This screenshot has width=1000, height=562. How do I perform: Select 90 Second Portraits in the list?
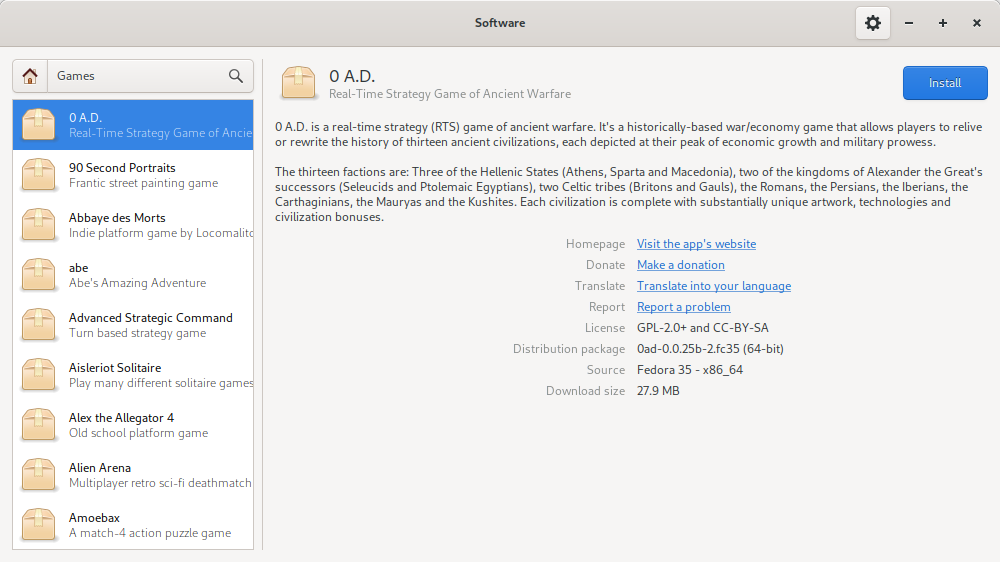(x=133, y=175)
